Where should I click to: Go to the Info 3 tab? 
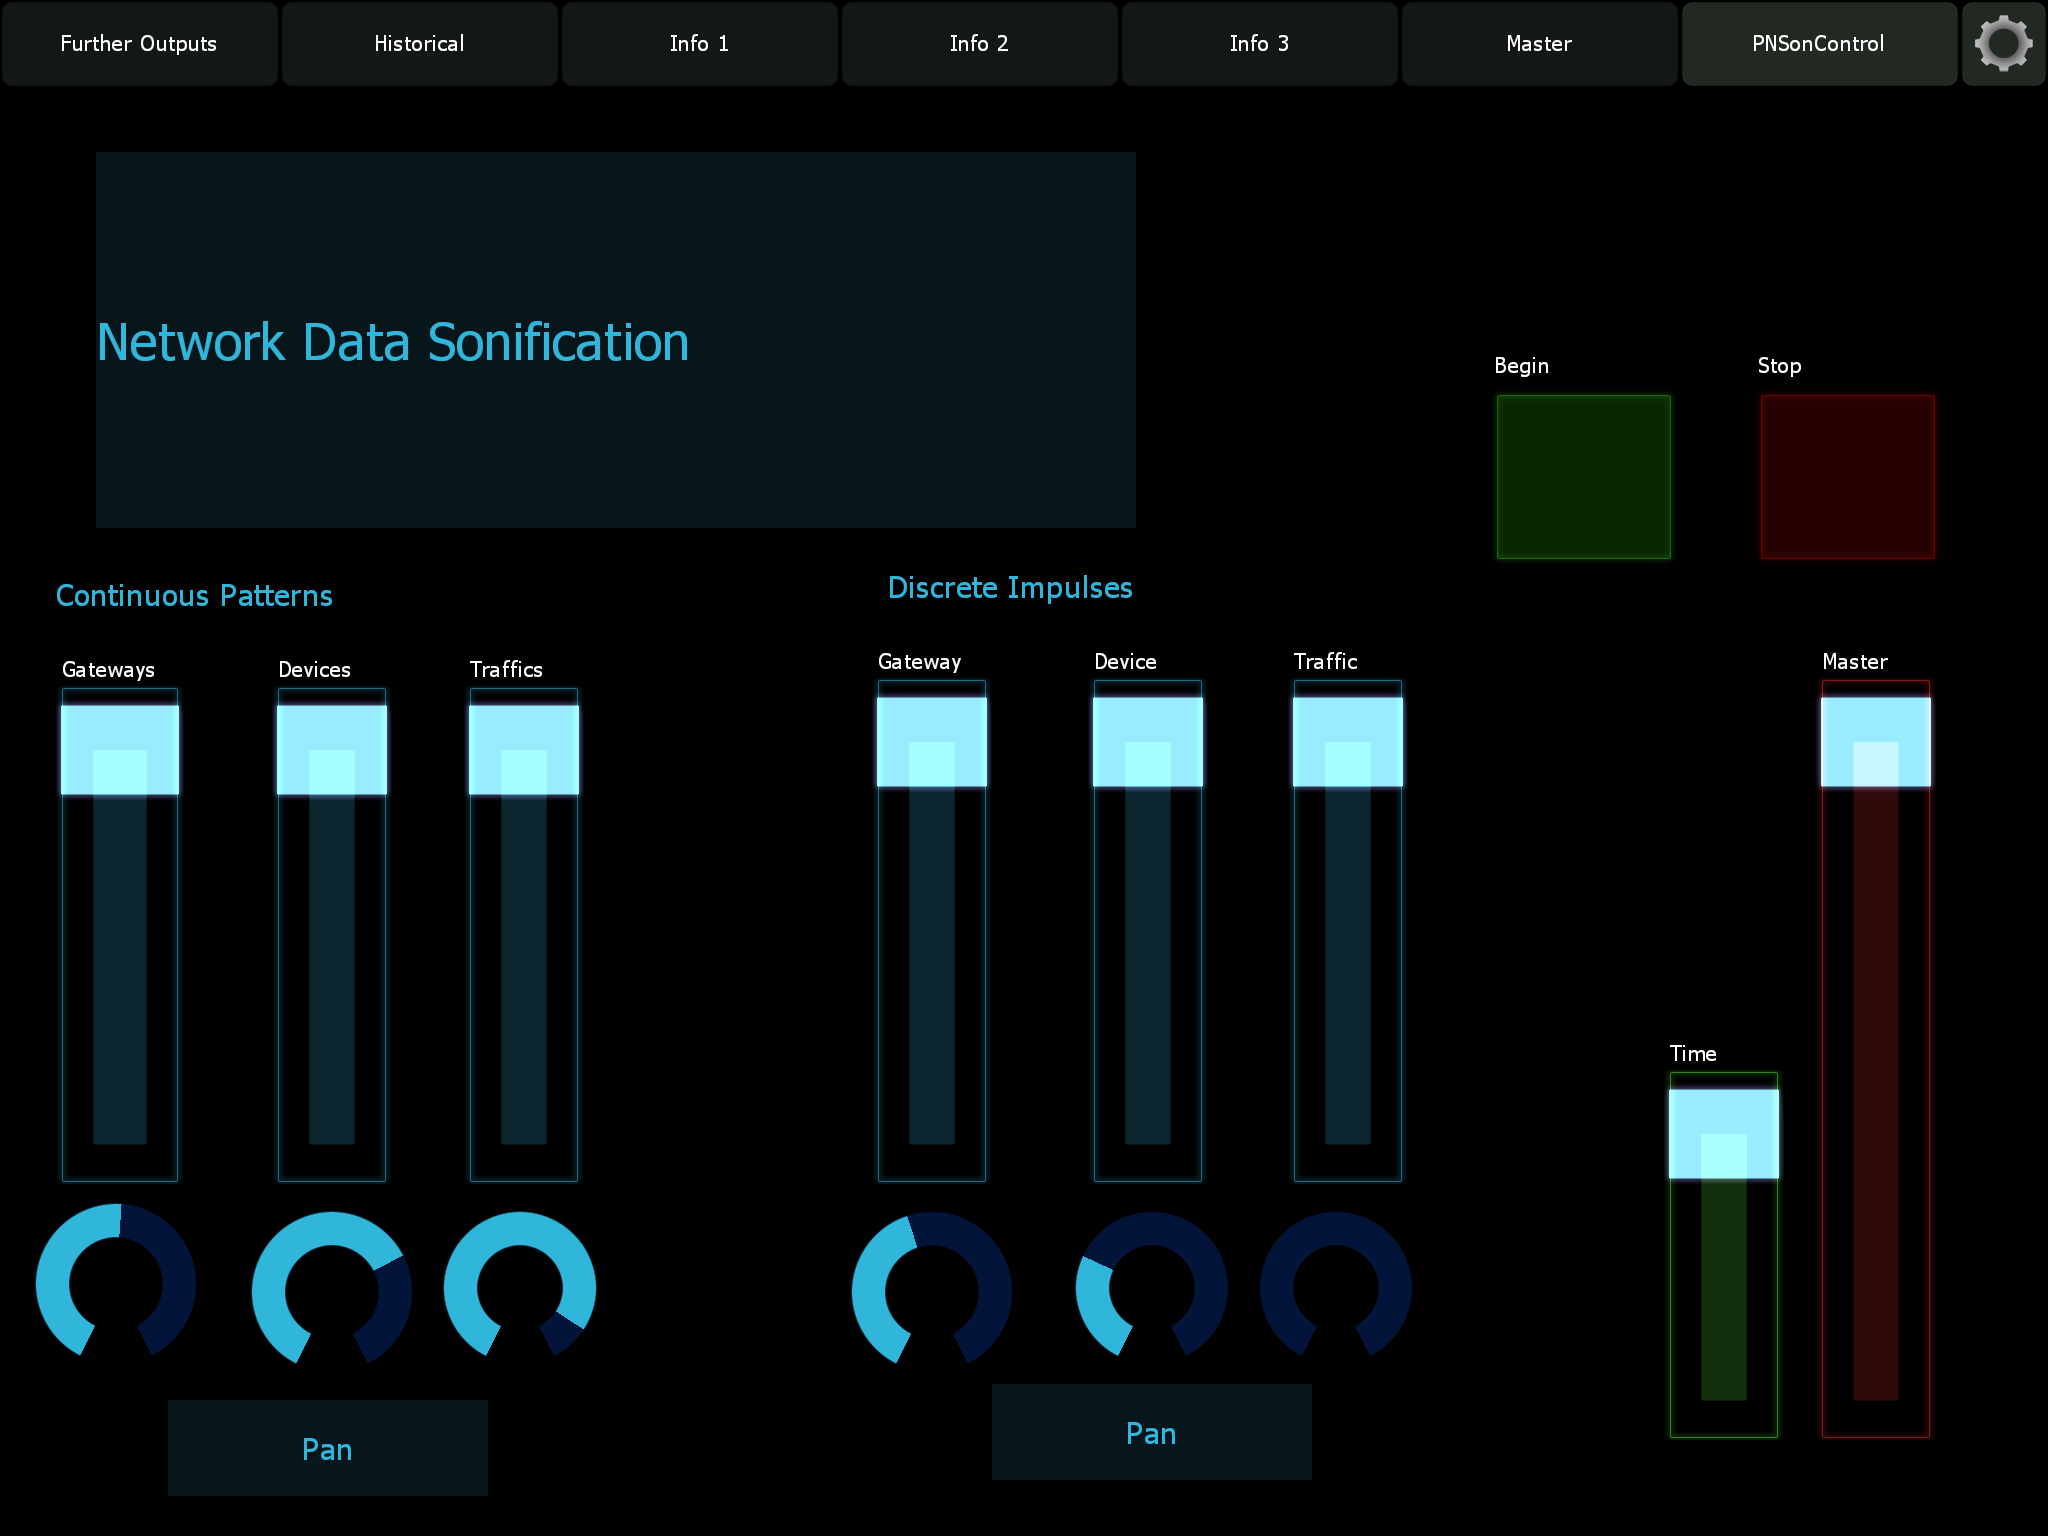1259,44
